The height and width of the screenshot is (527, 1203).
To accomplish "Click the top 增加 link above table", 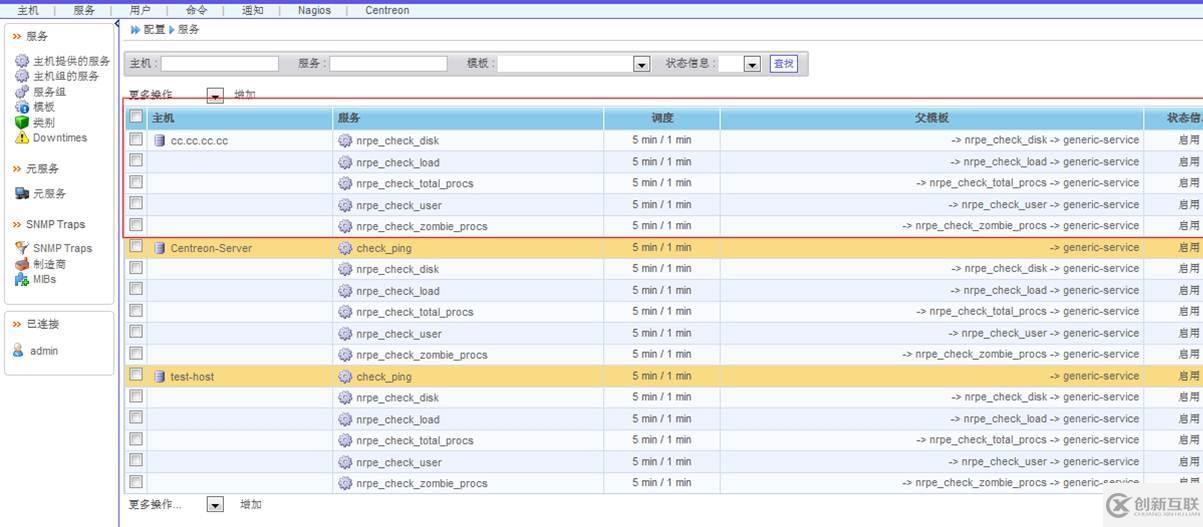I will 245,95.
